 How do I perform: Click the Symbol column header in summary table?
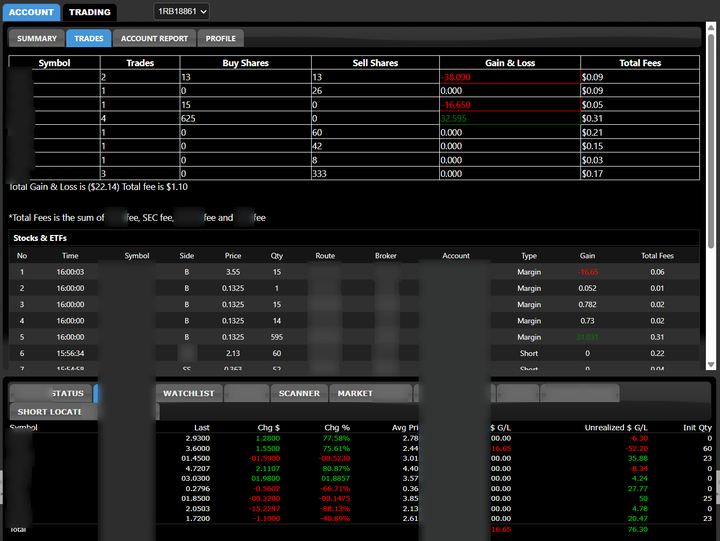54,63
